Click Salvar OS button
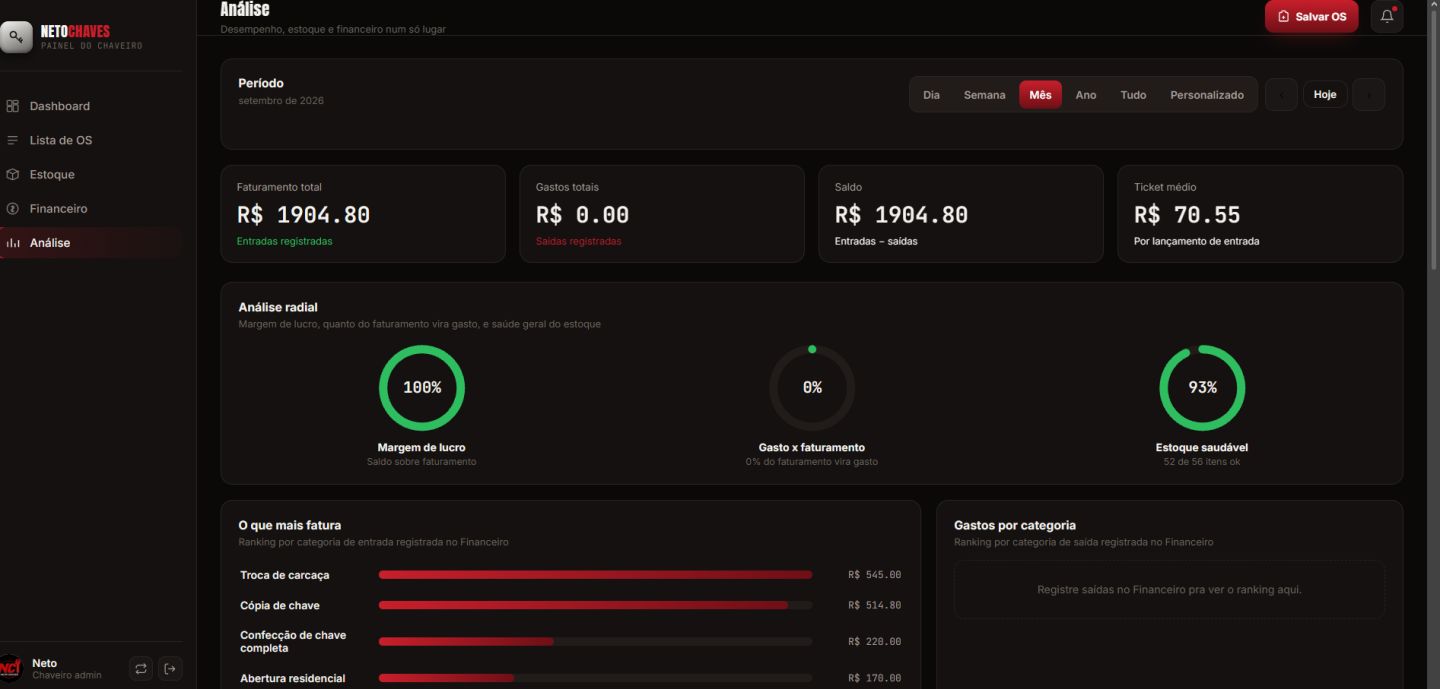 (1311, 16)
